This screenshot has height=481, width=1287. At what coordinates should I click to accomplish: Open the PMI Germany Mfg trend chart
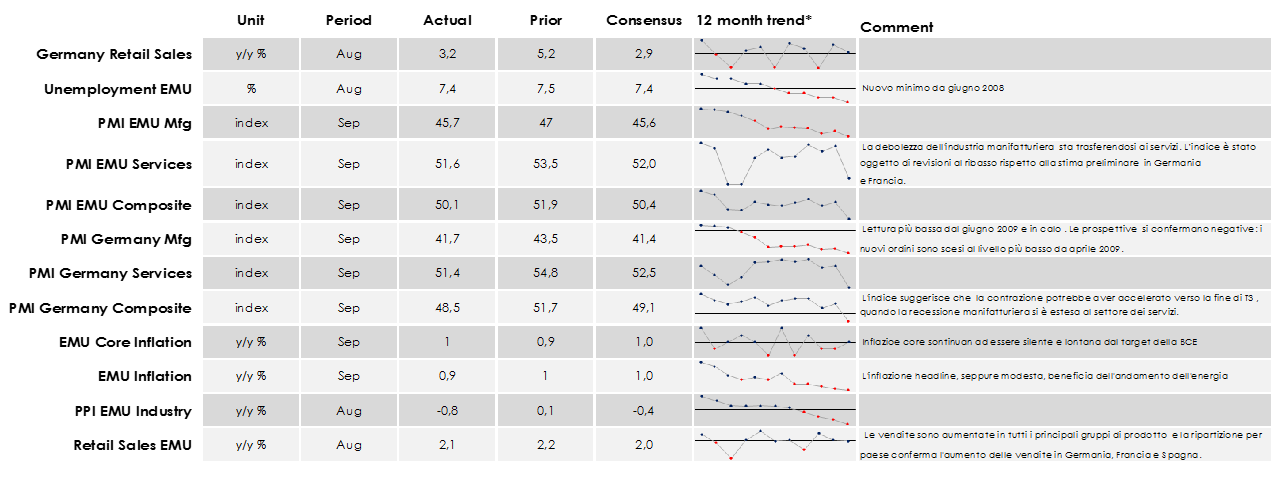tap(775, 240)
